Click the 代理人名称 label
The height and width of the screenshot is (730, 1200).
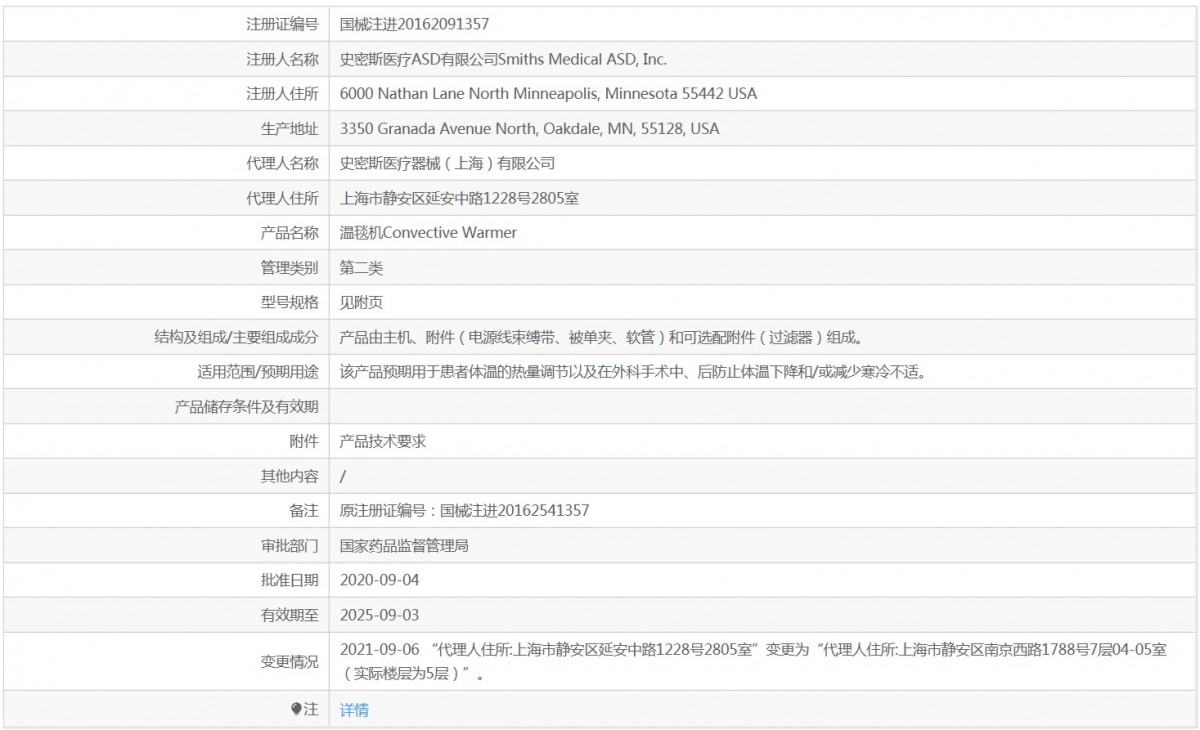(x=282, y=163)
